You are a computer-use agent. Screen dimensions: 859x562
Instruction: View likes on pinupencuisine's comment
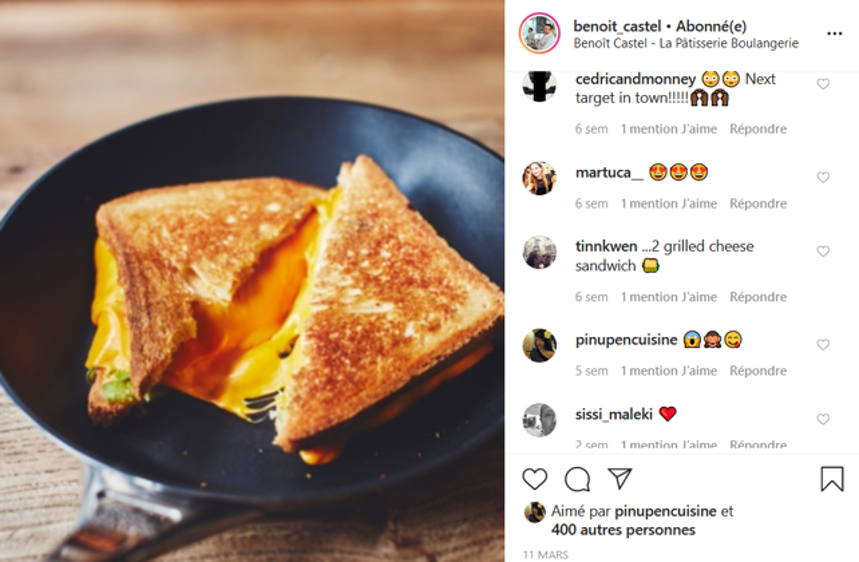(x=668, y=371)
